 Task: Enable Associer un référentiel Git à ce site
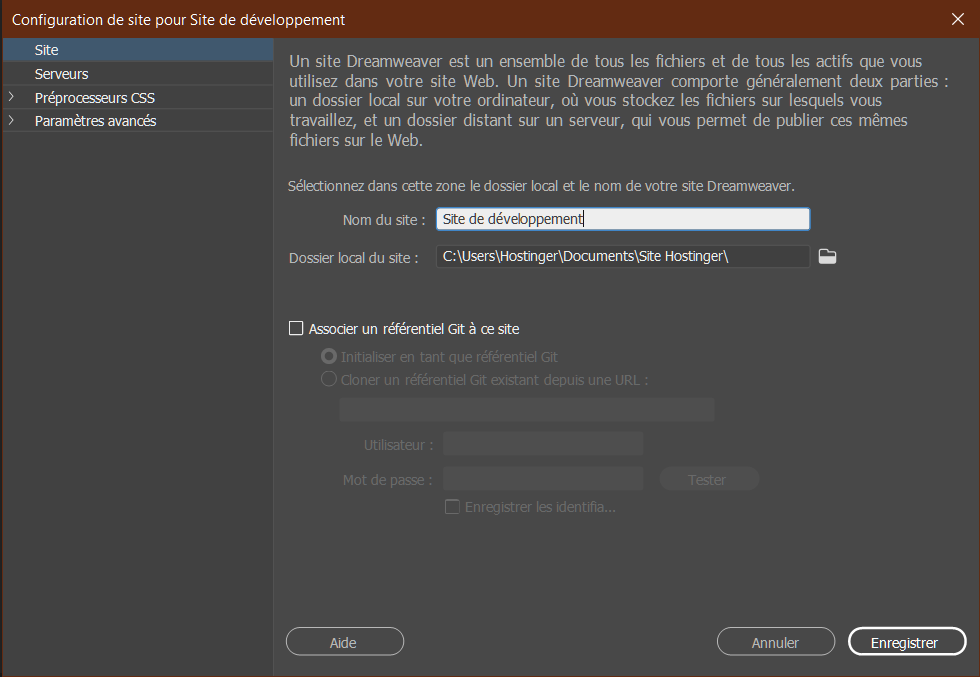(296, 327)
